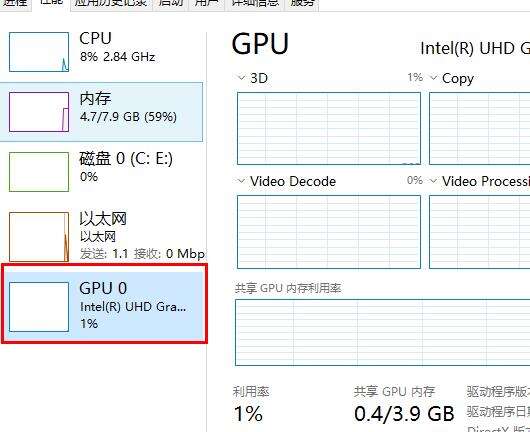Click the Video Decode usage graph
This screenshot has height=432, width=530.
click(x=329, y=232)
